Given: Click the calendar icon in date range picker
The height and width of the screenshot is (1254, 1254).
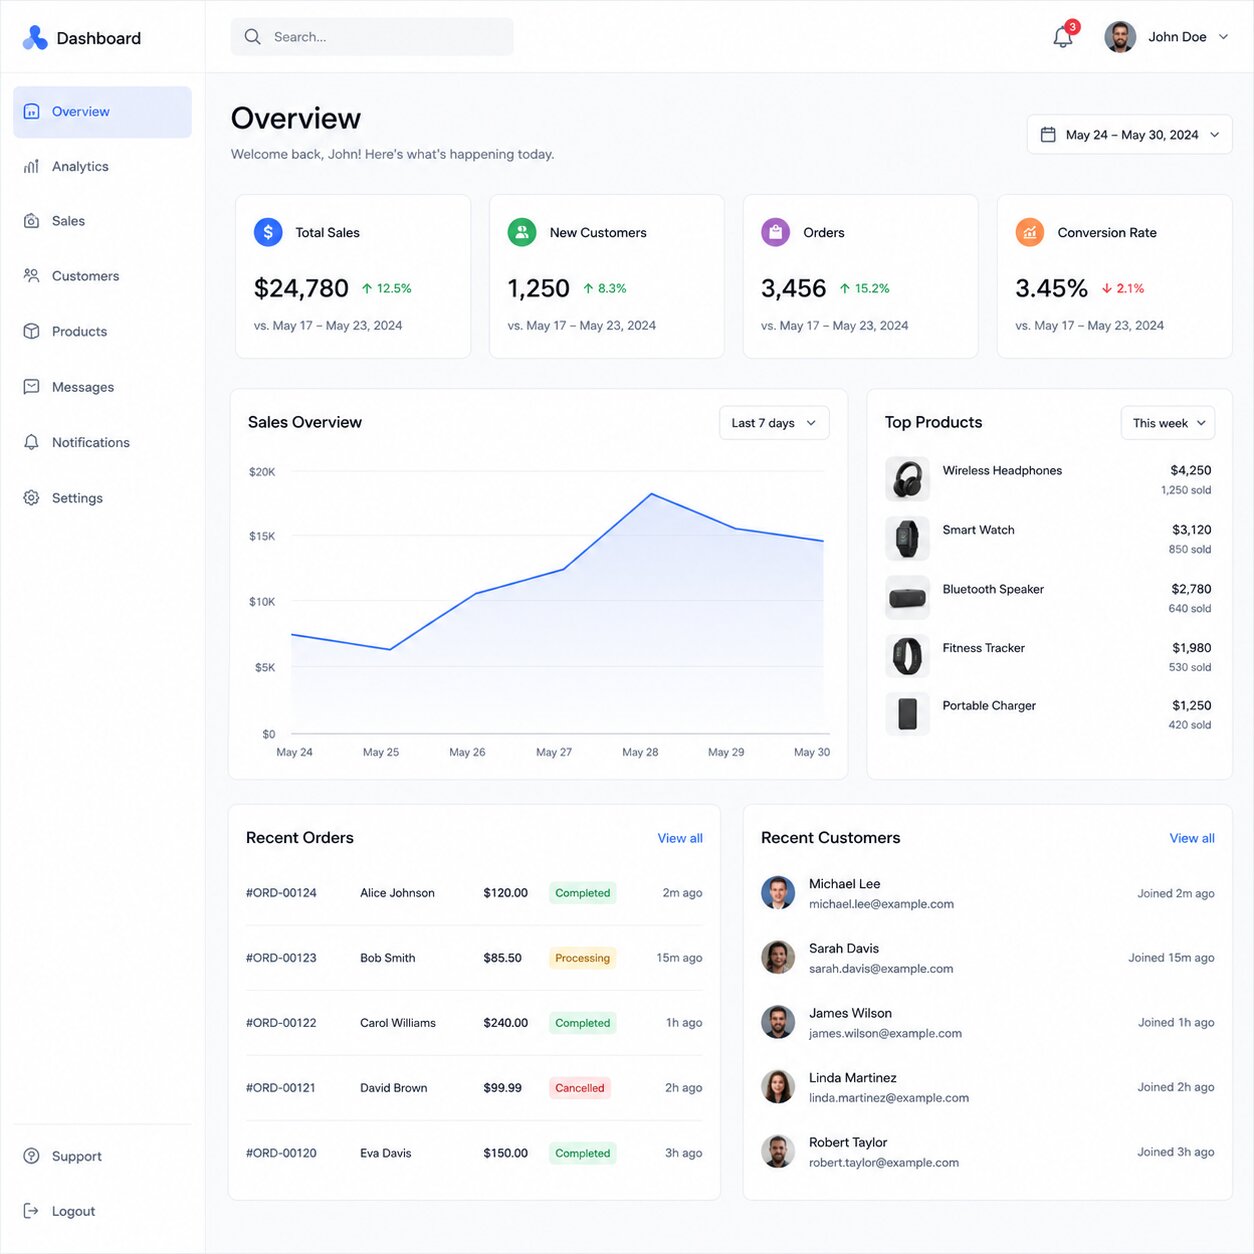Looking at the screenshot, I should [1048, 135].
